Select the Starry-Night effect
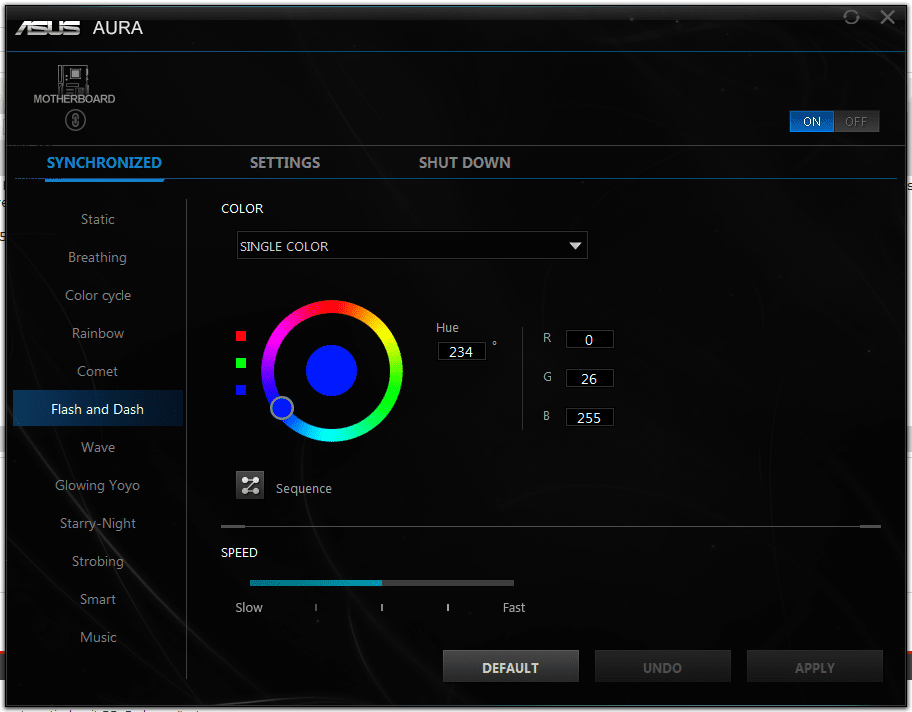912x712 pixels. click(x=98, y=523)
